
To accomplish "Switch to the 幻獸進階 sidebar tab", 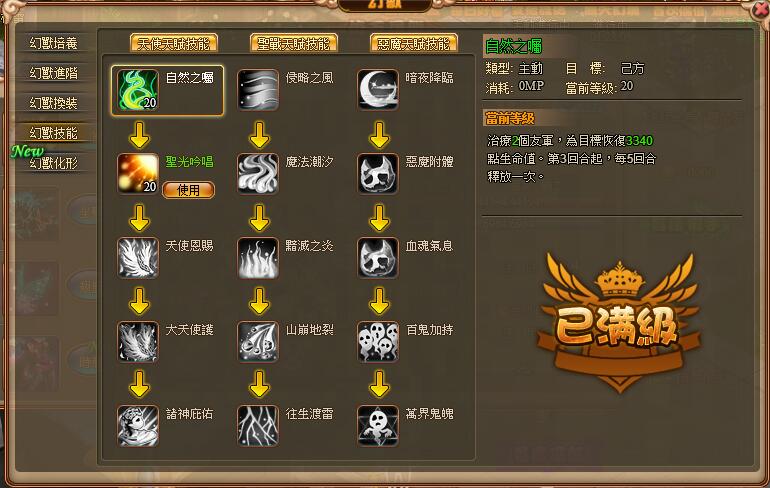I will [54, 73].
